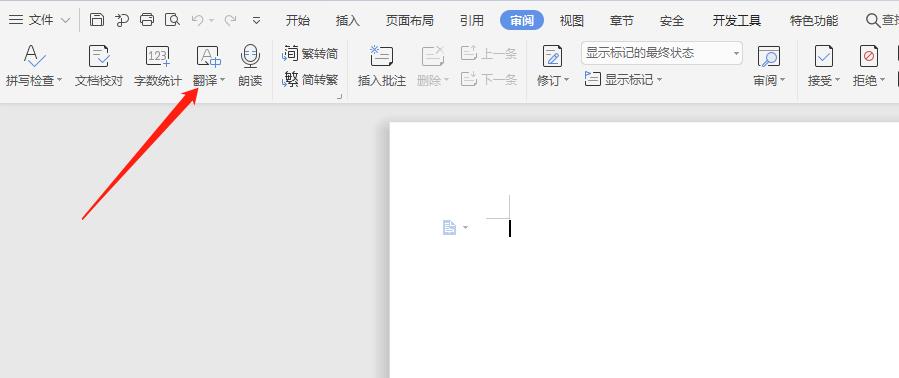
Task: Click the search magnifier icon
Action: (873, 21)
